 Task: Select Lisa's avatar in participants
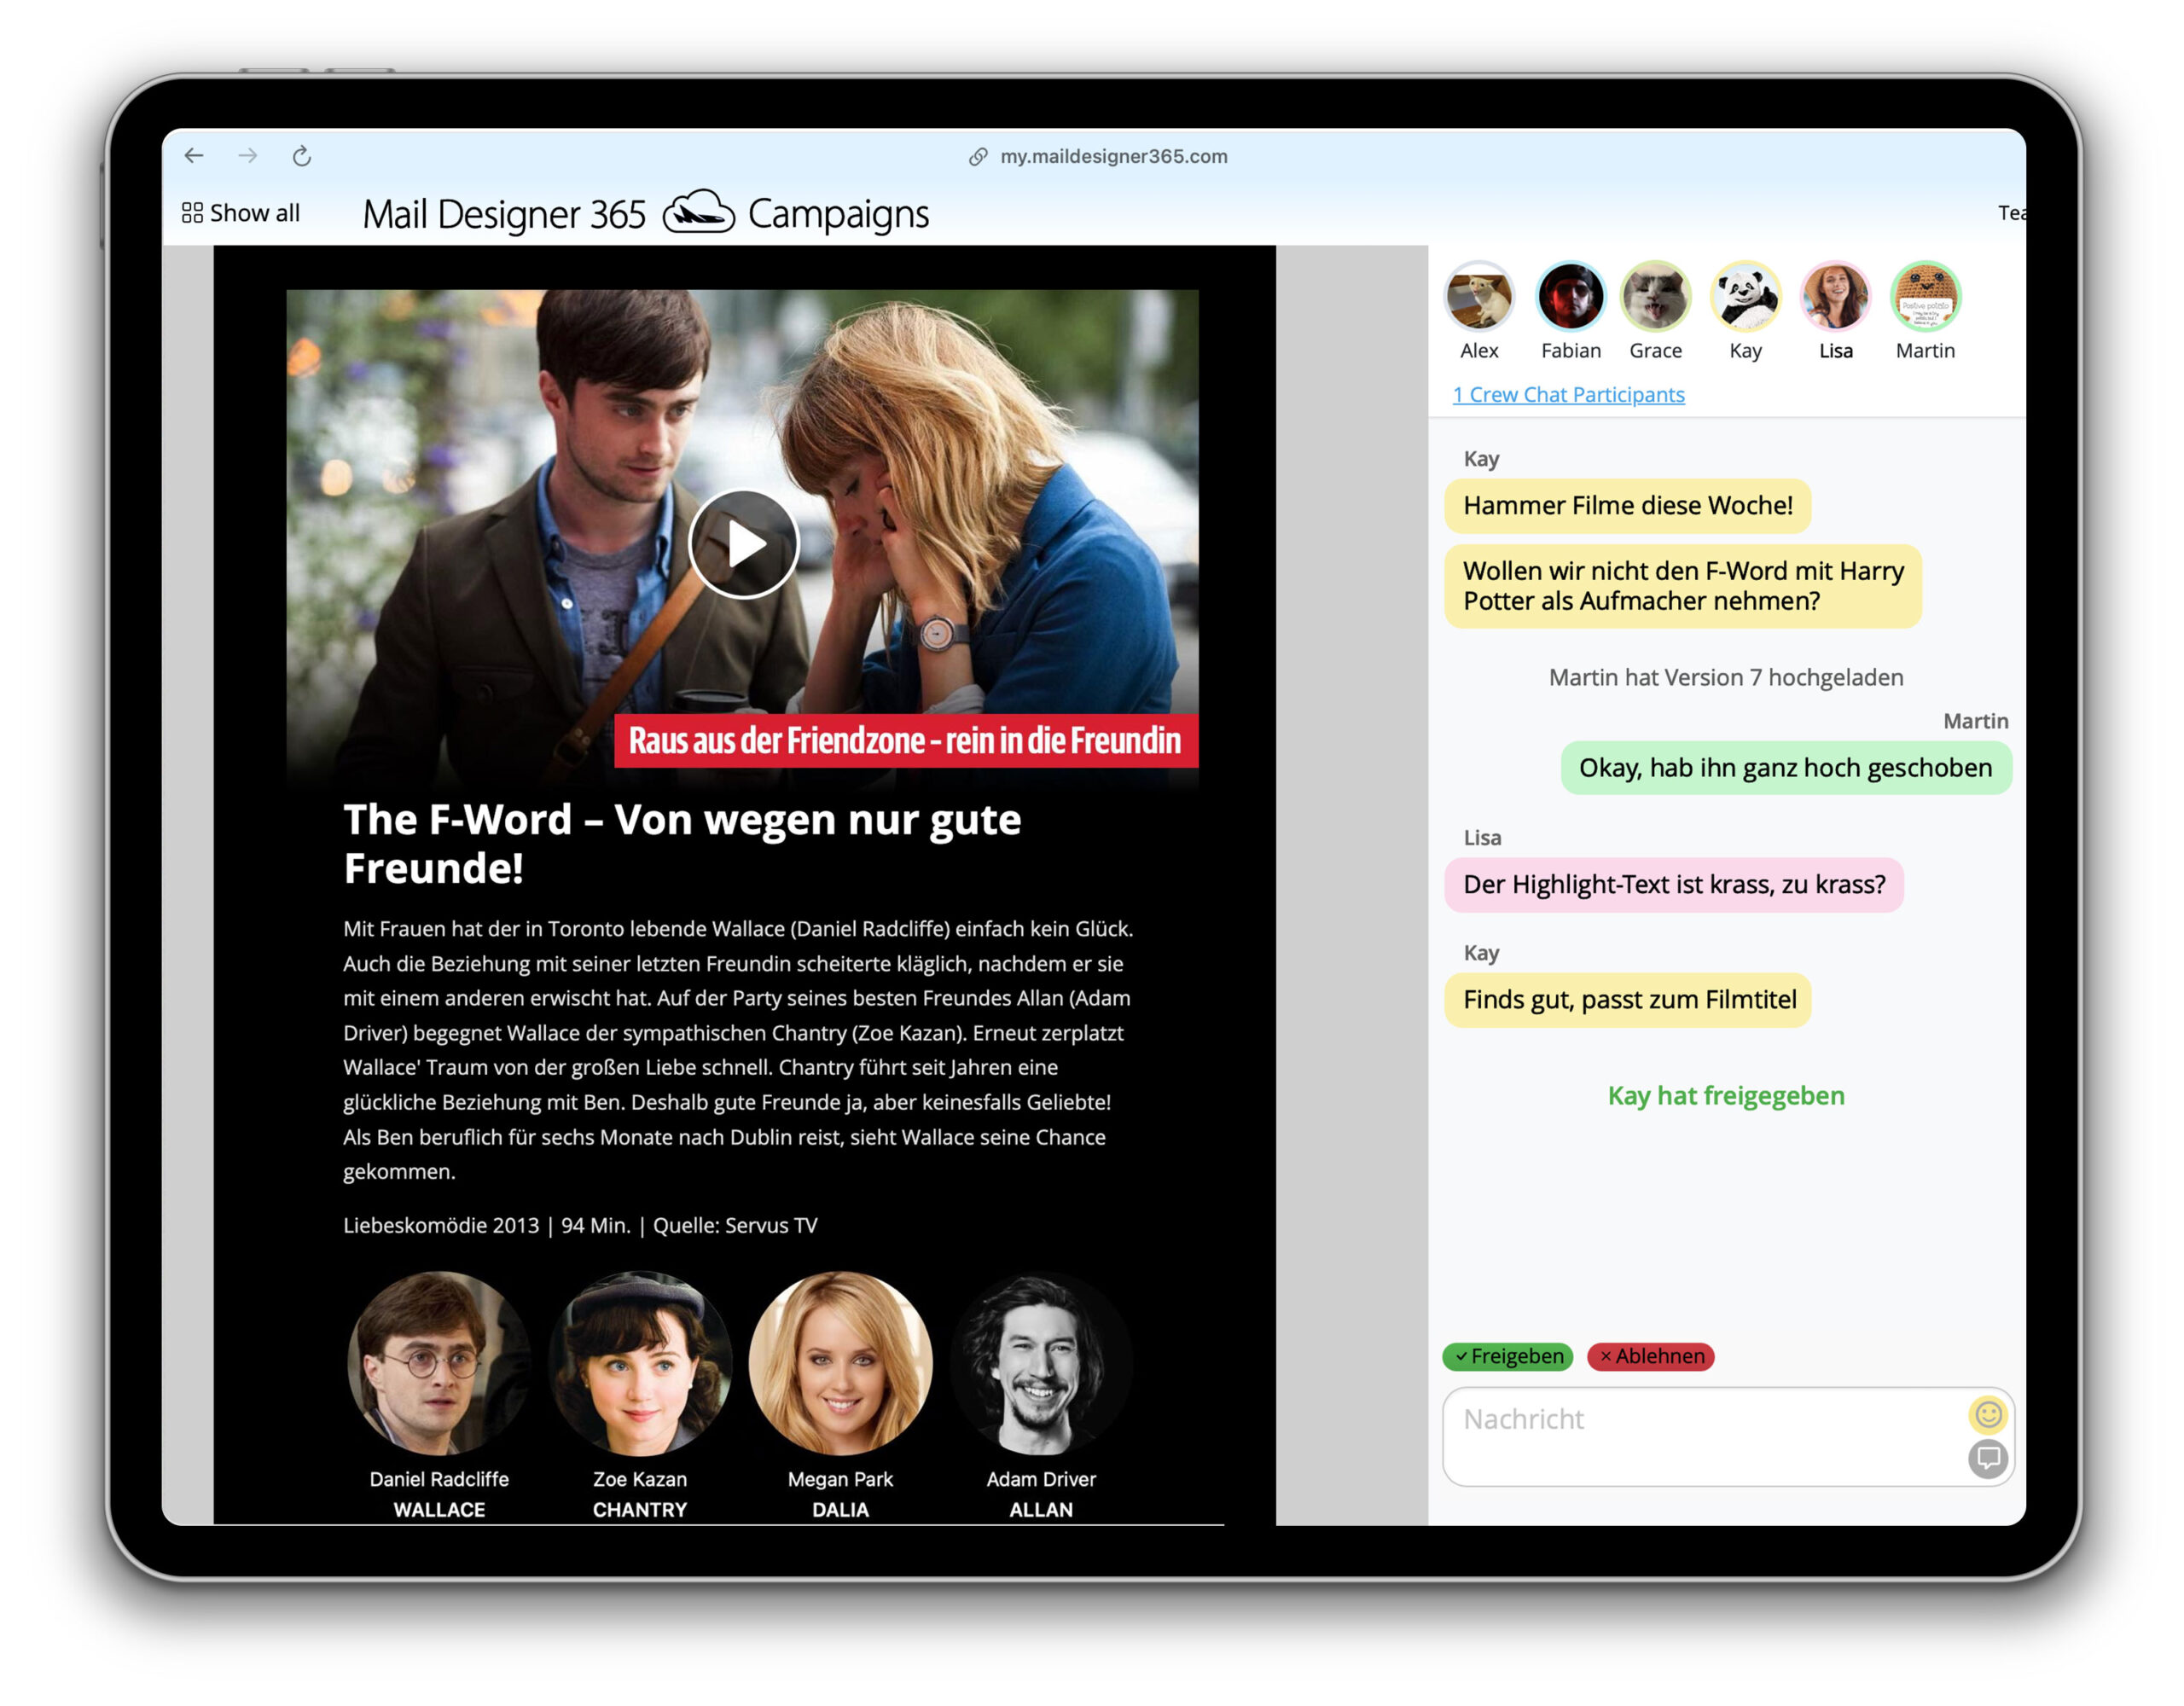click(x=1835, y=297)
